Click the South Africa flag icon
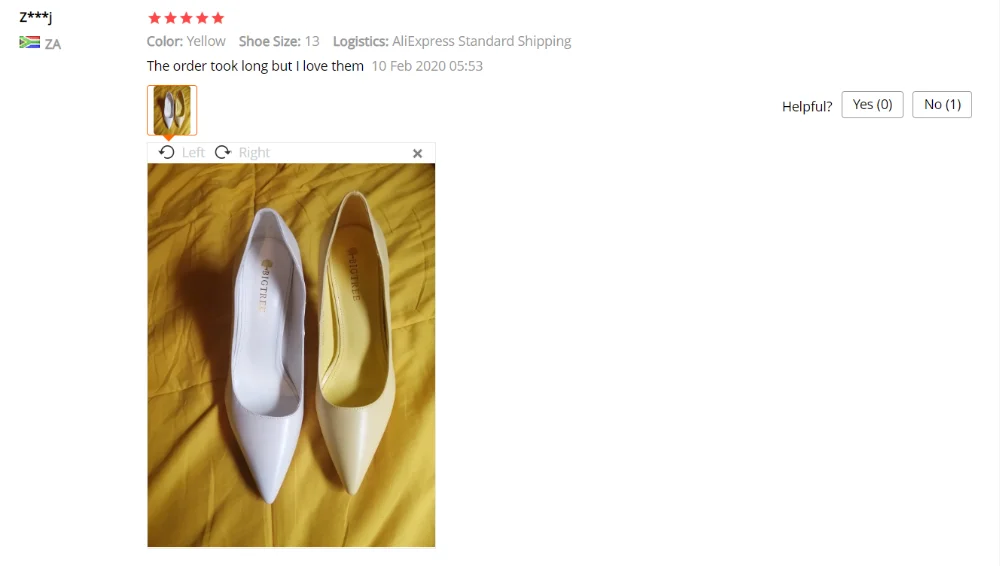The height and width of the screenshot is (566, 1000). pos(29,43)
